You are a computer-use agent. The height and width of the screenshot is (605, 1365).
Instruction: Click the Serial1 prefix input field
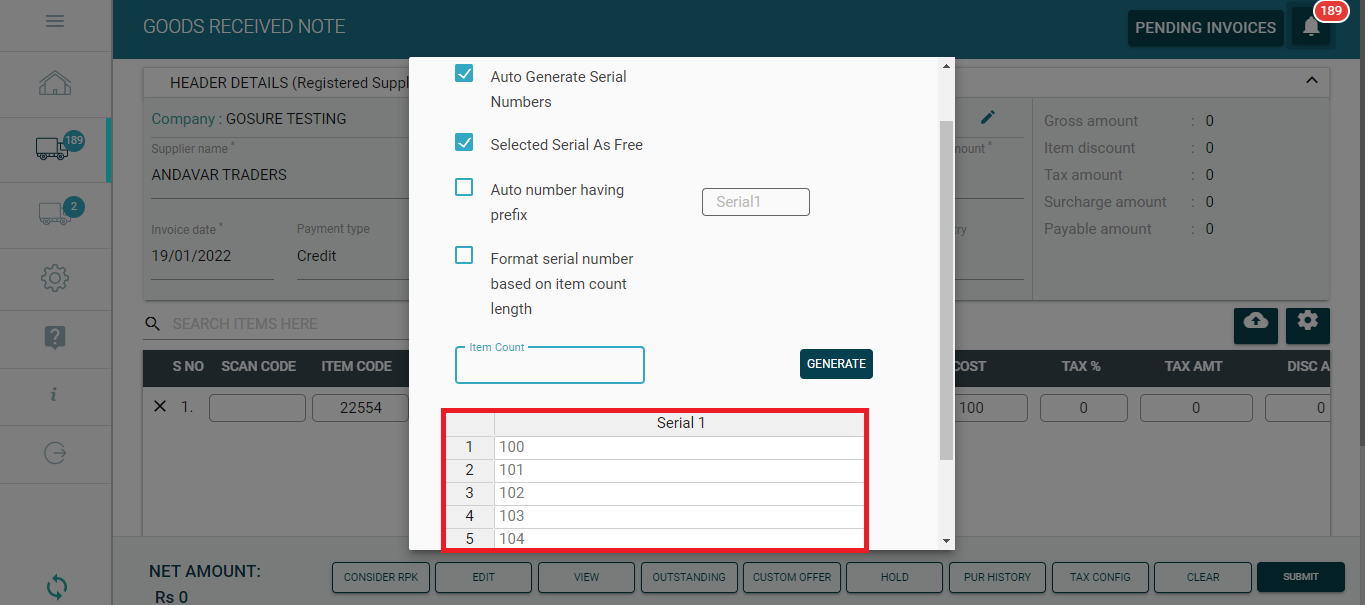point(756,202)
